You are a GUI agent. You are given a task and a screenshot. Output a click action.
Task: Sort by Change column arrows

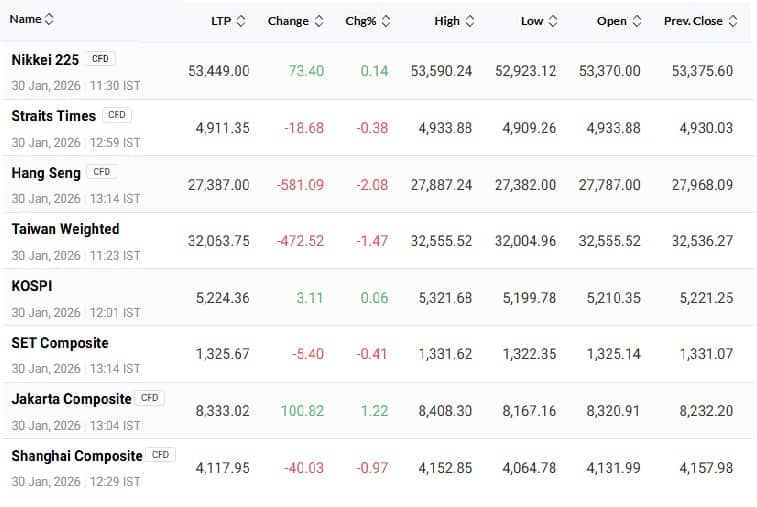click(319, 21)
